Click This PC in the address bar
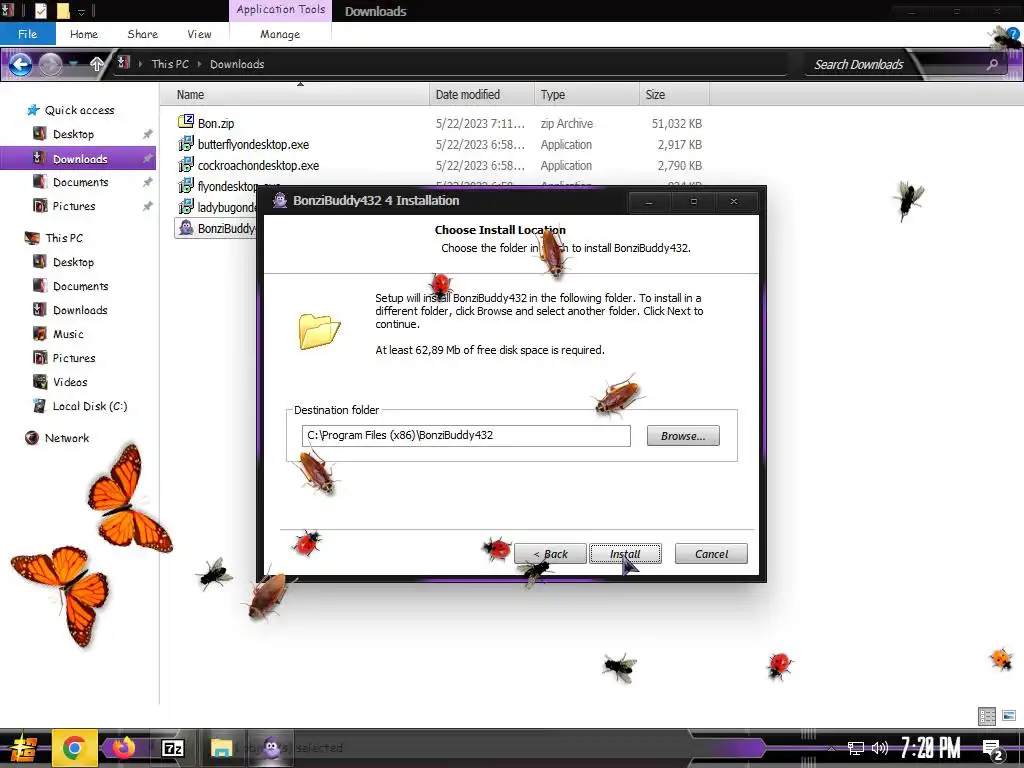 [170, 64]
